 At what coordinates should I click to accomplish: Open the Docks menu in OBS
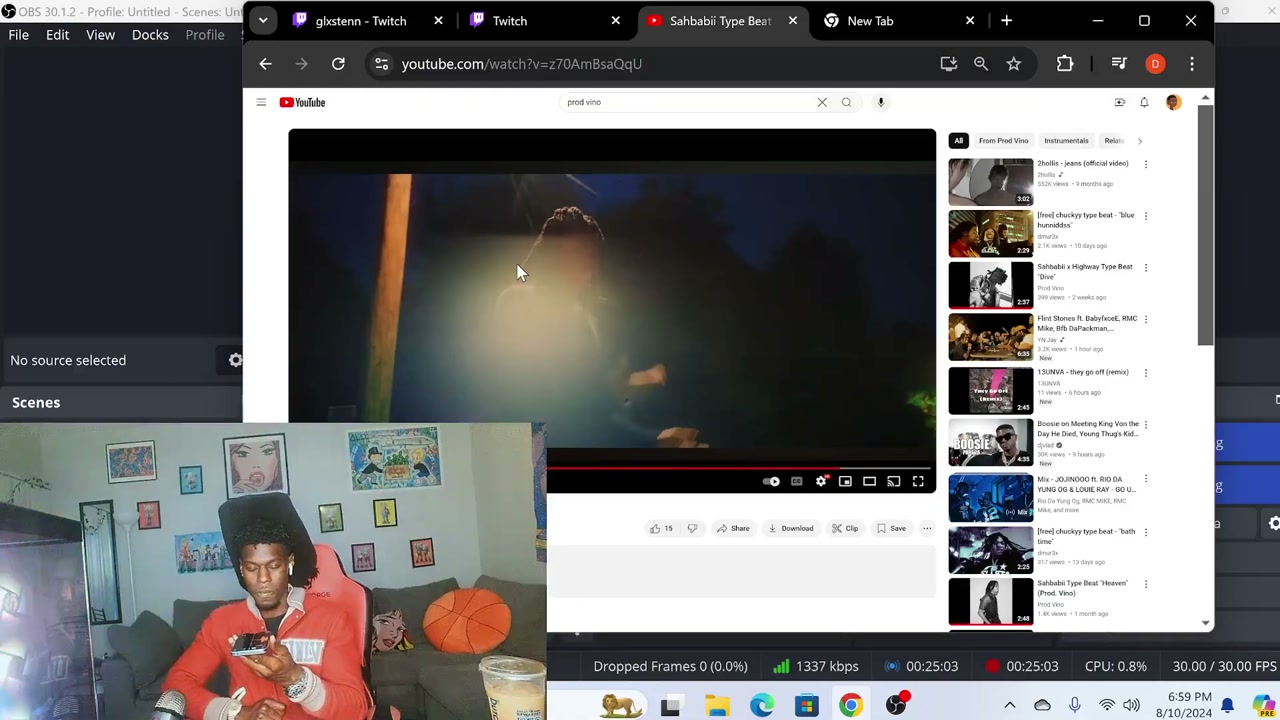pyautogui.click(x=150, y=35)
